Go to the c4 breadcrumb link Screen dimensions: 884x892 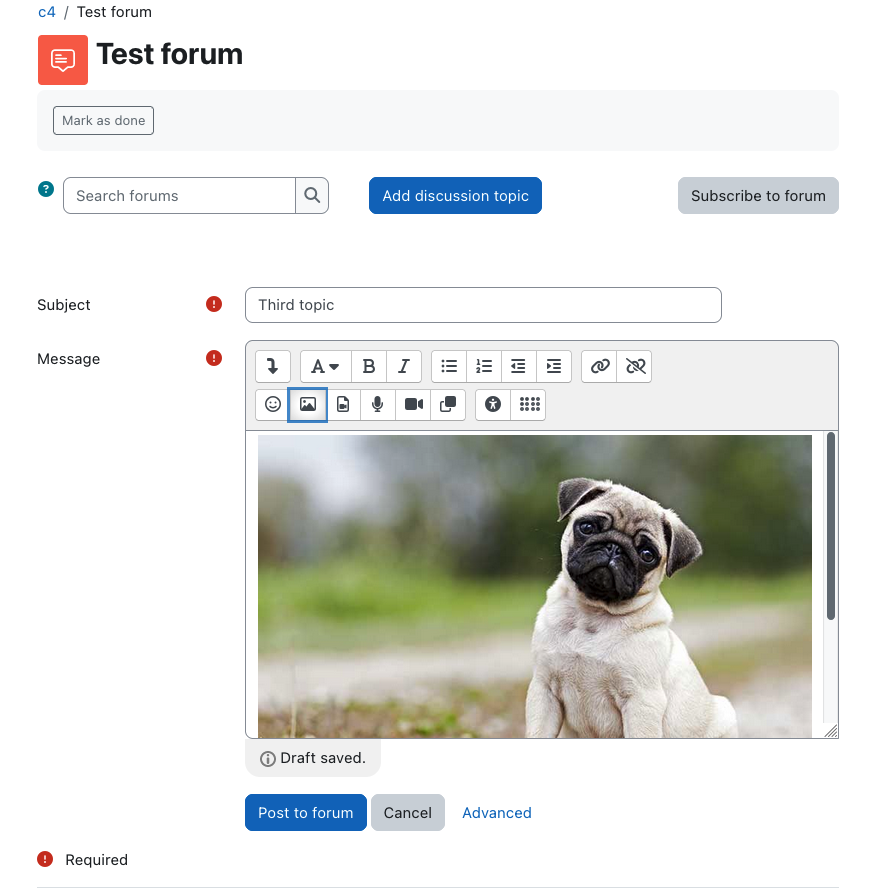[47, 12]
